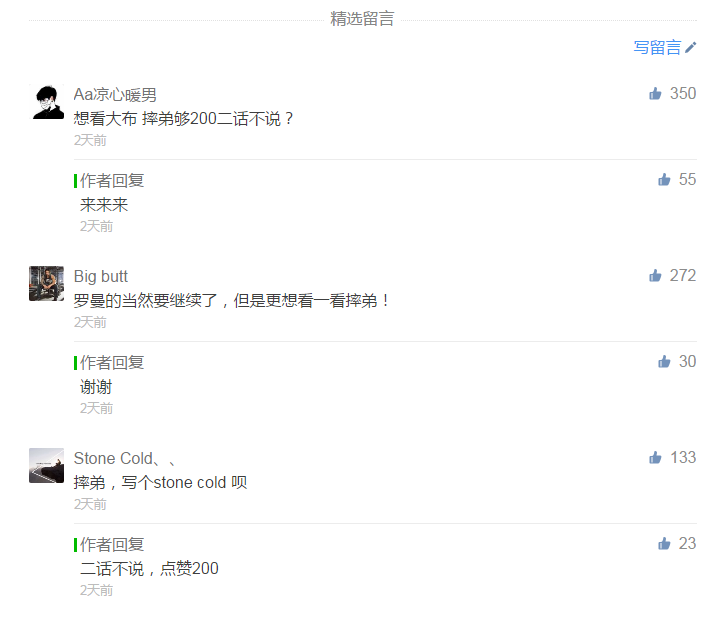Like Aa凉心暖男's comment with 350 likes
Viewport: 722px width, 630px height.
655,94
